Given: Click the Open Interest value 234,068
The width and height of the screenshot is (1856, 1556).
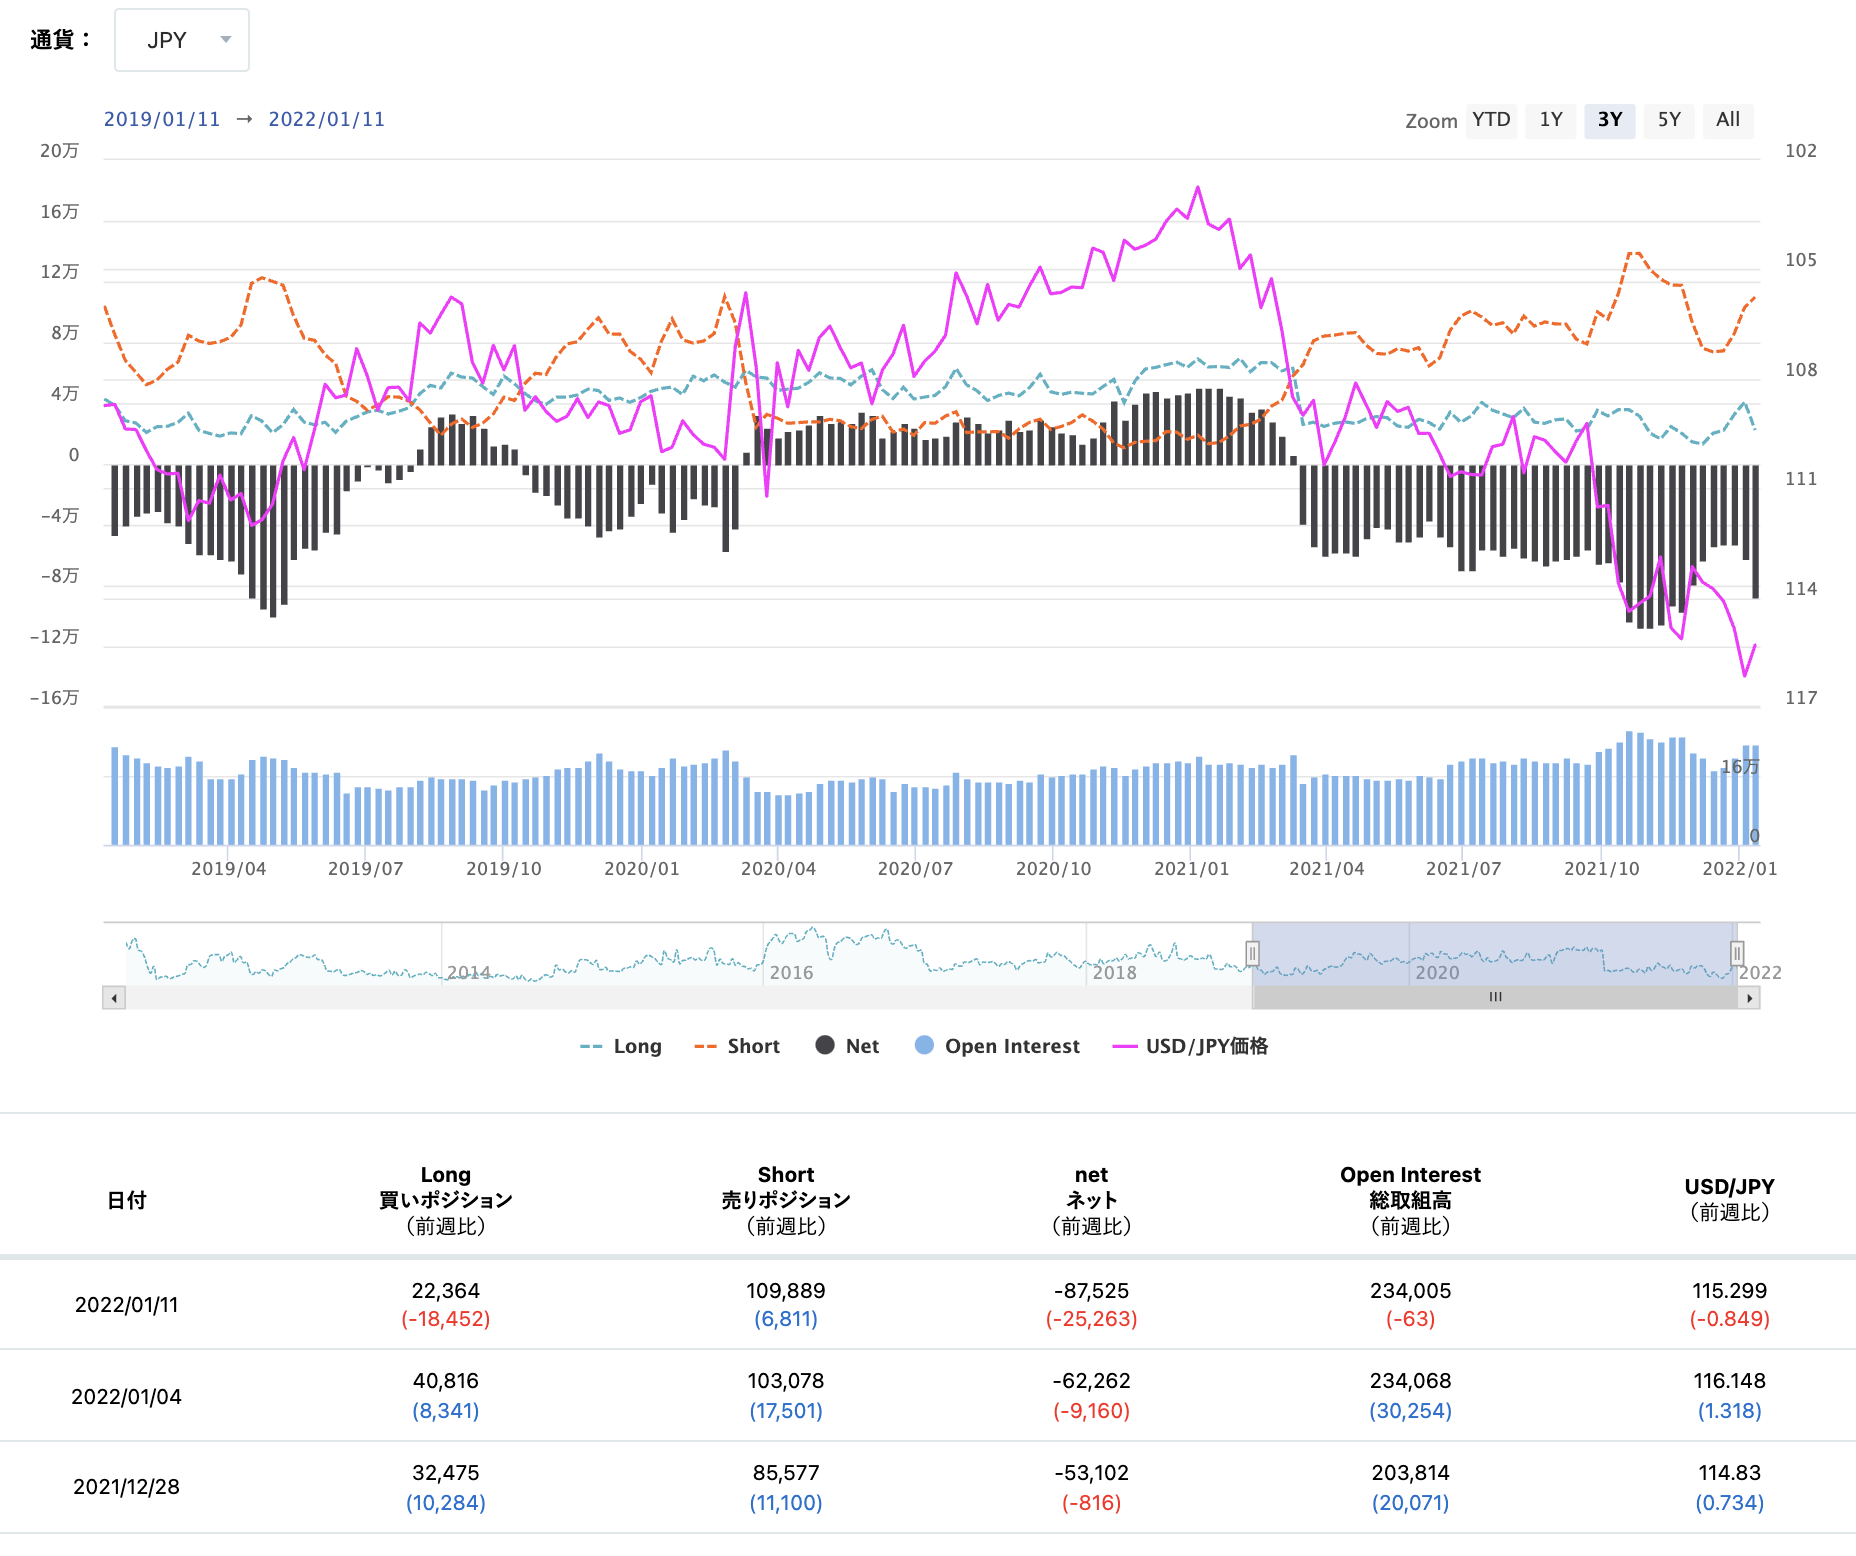Looking at the screenshot, I should pyautogui.click(x=1410, y=1381).
